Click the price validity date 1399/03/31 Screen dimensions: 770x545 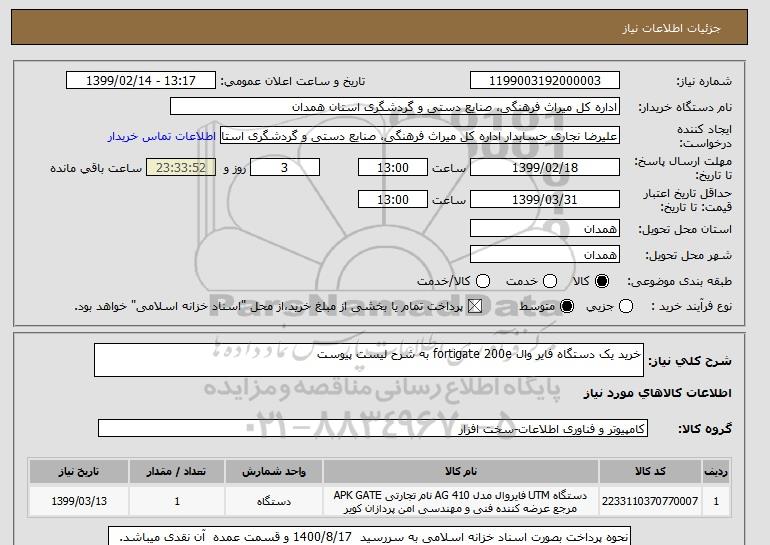(x=545, y=199)
